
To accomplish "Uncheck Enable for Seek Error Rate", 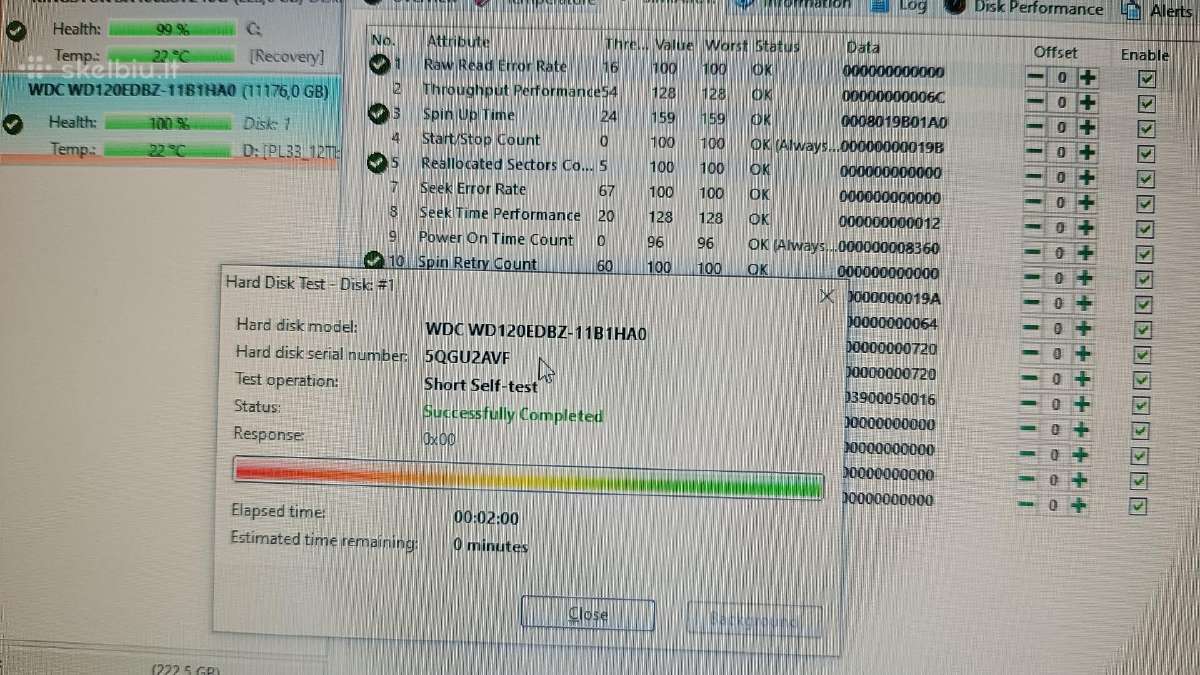I will (x=1145, y=204).
